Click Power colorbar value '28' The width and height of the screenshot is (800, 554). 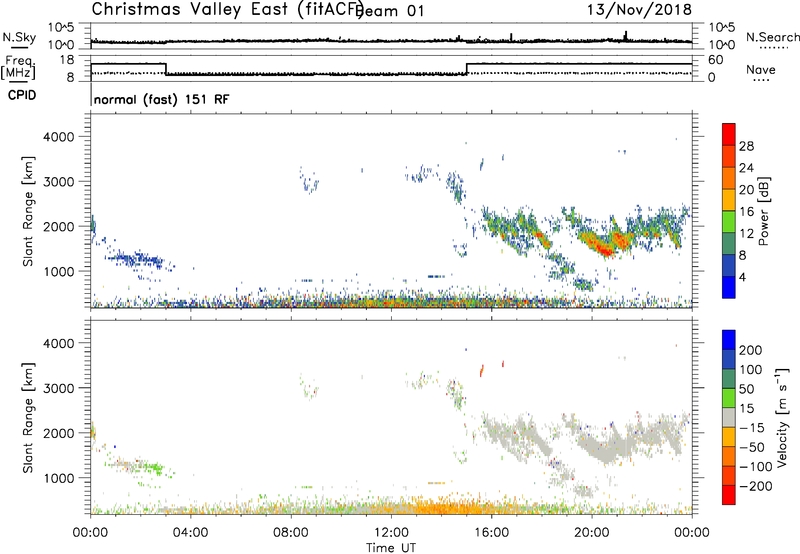pos(746,146)
